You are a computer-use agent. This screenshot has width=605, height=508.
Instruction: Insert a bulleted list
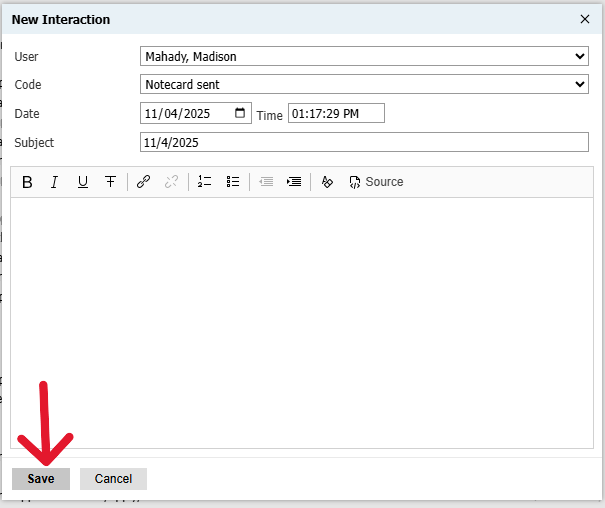pyautogui.click(x=233, y=182)
